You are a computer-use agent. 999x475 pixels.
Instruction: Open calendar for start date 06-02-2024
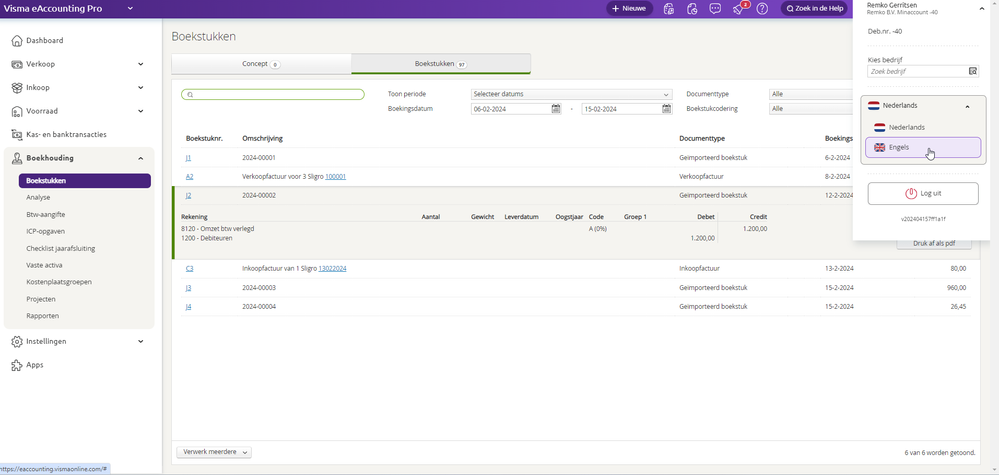pyautogui.click(x=556, y=109)
